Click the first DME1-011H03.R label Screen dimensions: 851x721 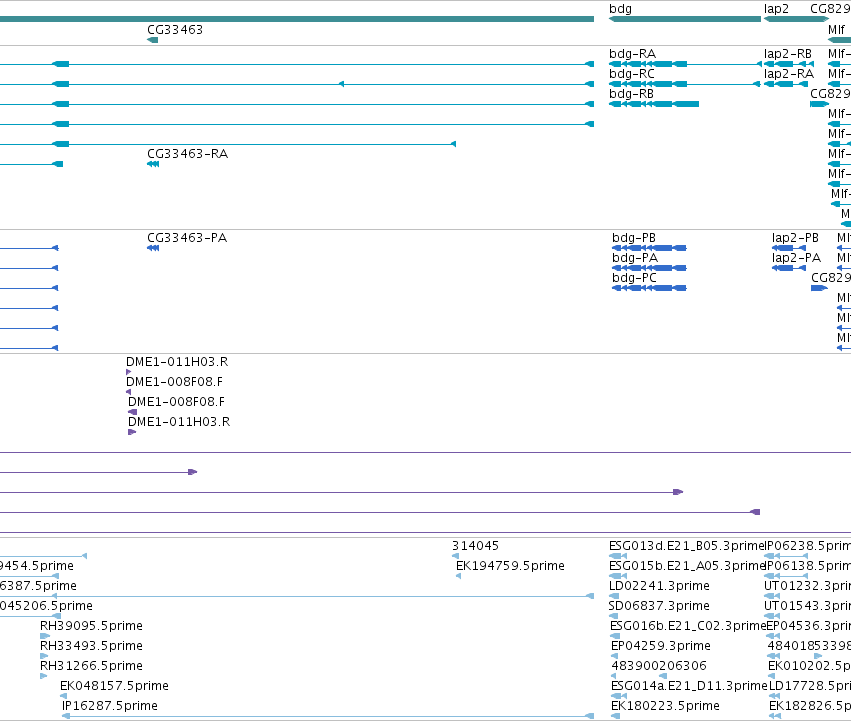click(x=177, y=362)
